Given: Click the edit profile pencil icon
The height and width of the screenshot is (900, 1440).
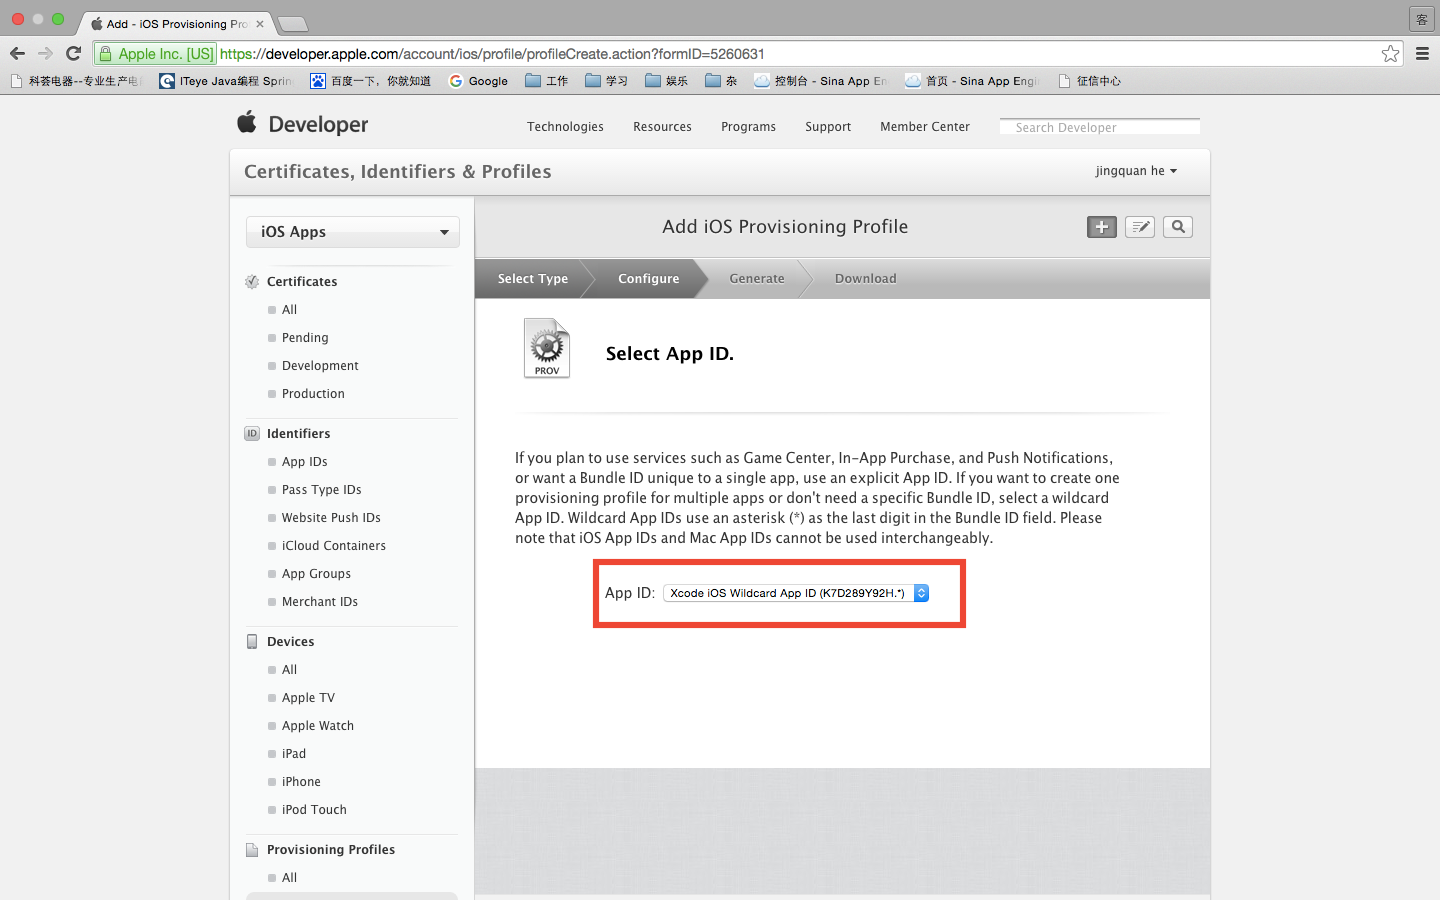Looking at the screenshot, I should coord(1140,227).
